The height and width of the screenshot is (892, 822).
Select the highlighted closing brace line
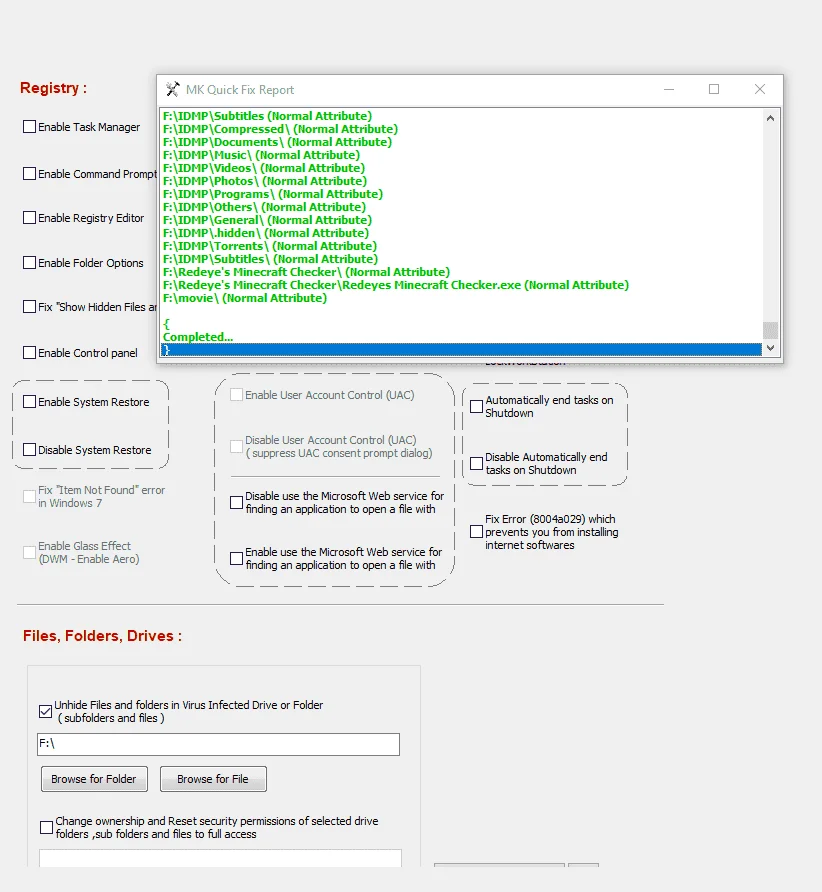(461, 350)
